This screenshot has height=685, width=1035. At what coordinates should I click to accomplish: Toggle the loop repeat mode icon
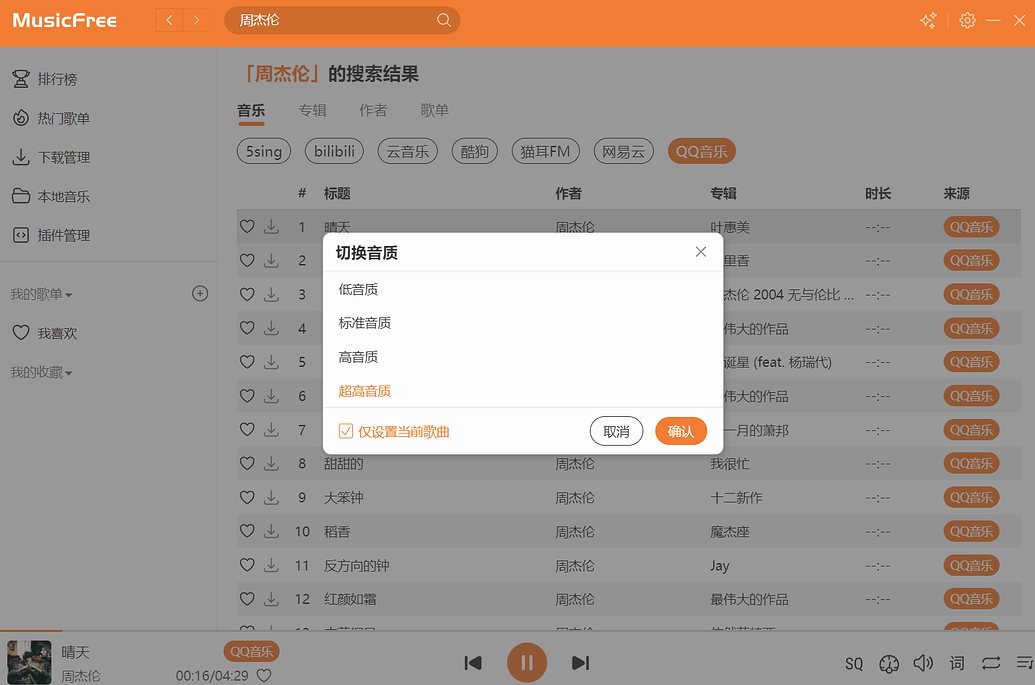coord(991,663)
